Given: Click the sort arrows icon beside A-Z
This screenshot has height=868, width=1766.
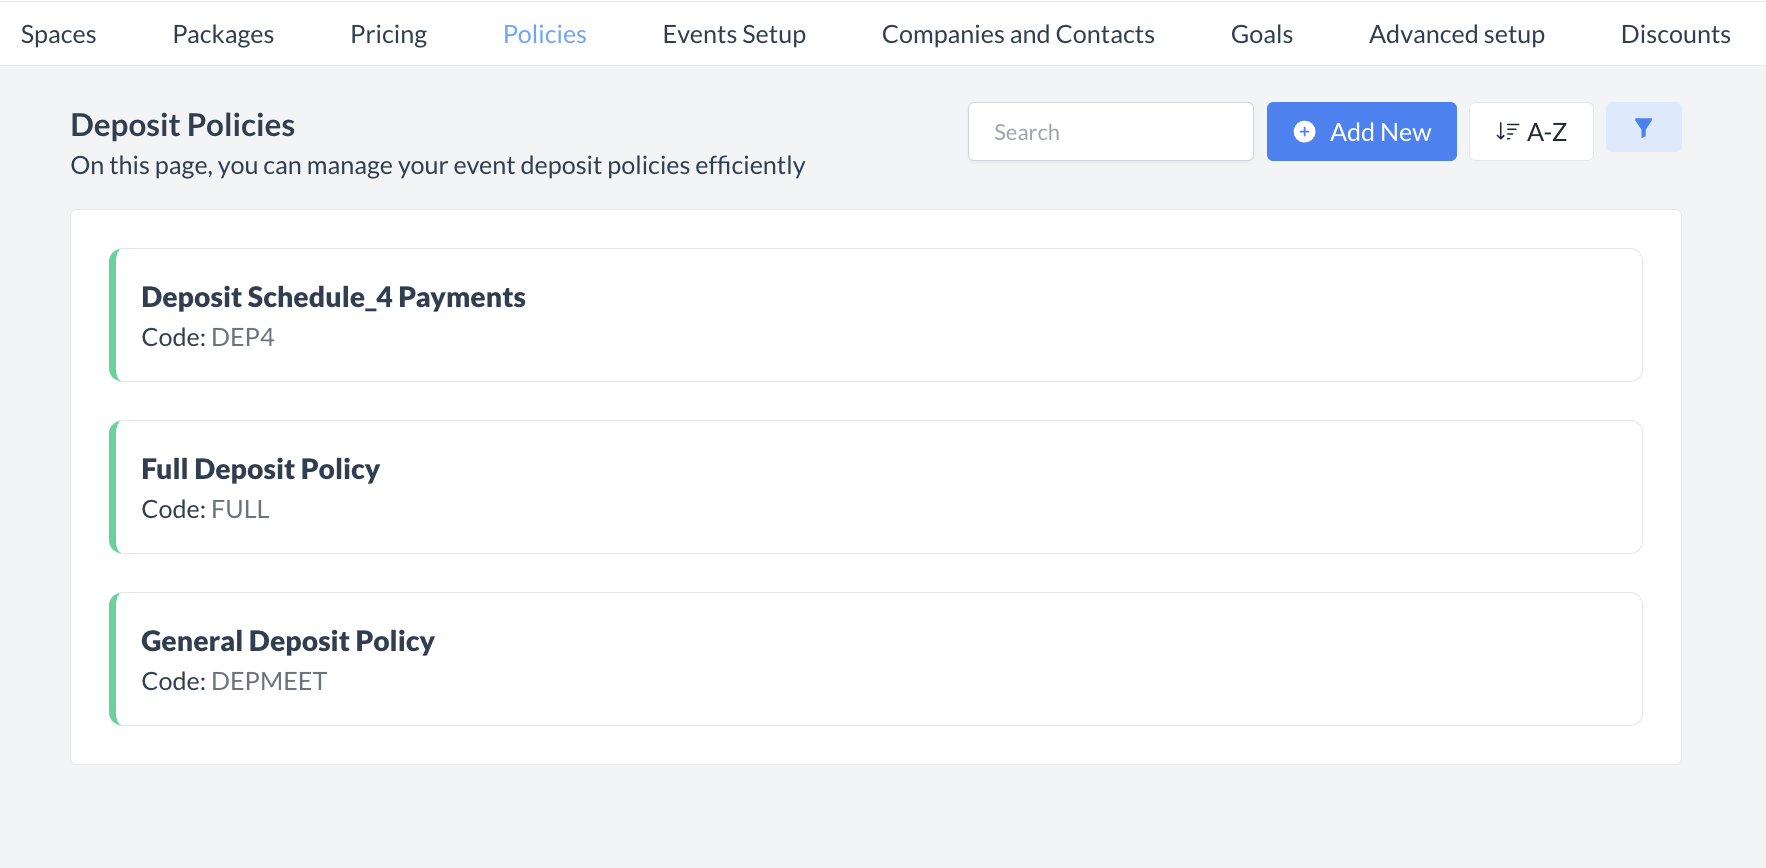Looking at the screenshot, I should [x=1507, y=132].
